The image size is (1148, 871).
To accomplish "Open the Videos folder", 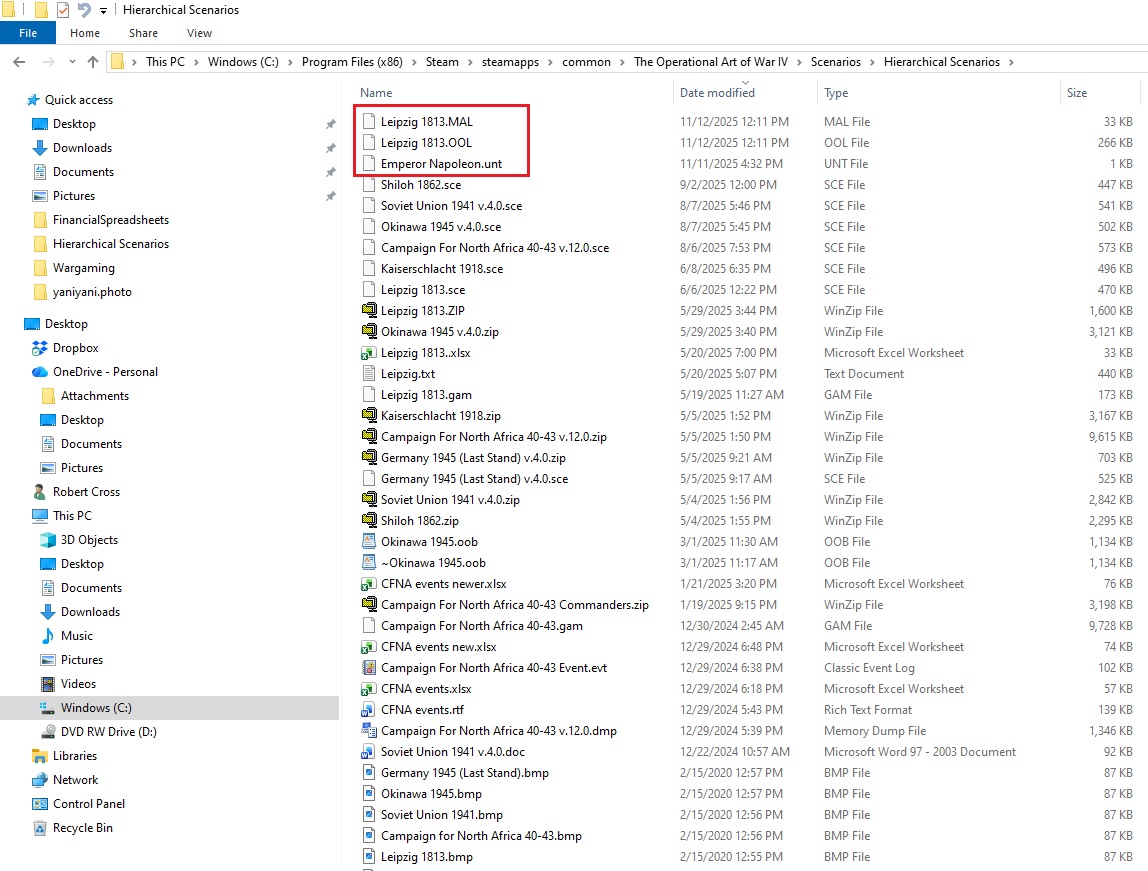I will [x=78, y=684].
